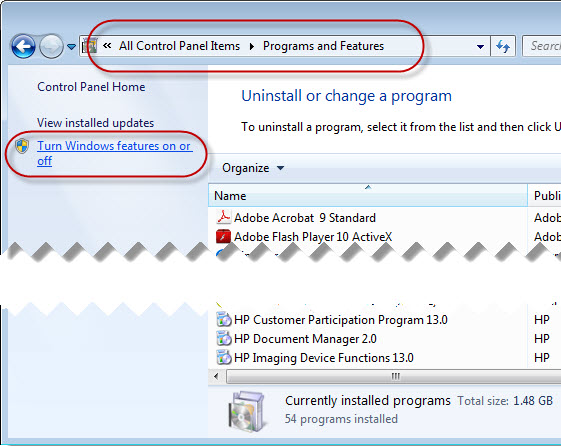Click the 54 programs installed text
This screenshot has height=446, width=561.
341,419
